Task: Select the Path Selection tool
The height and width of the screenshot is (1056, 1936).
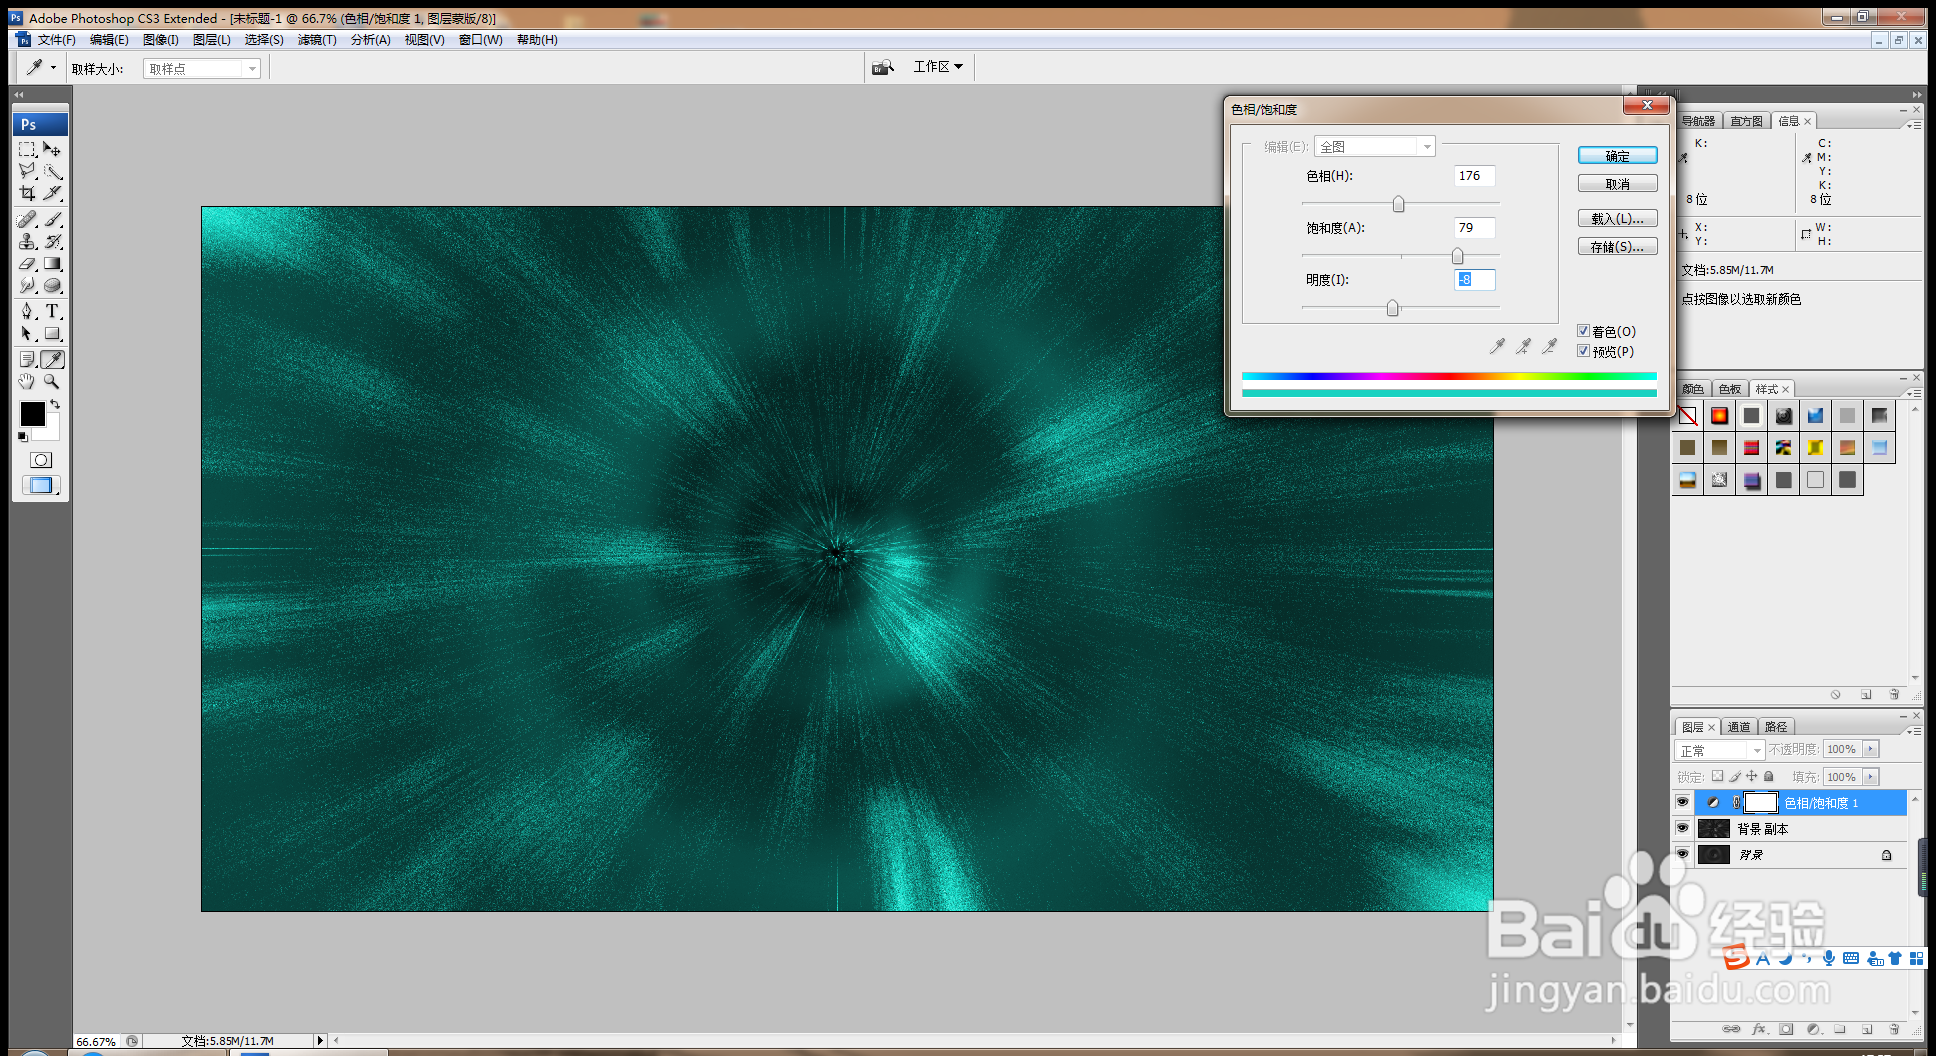Action: pyautogui.click(x=27, y=334)
